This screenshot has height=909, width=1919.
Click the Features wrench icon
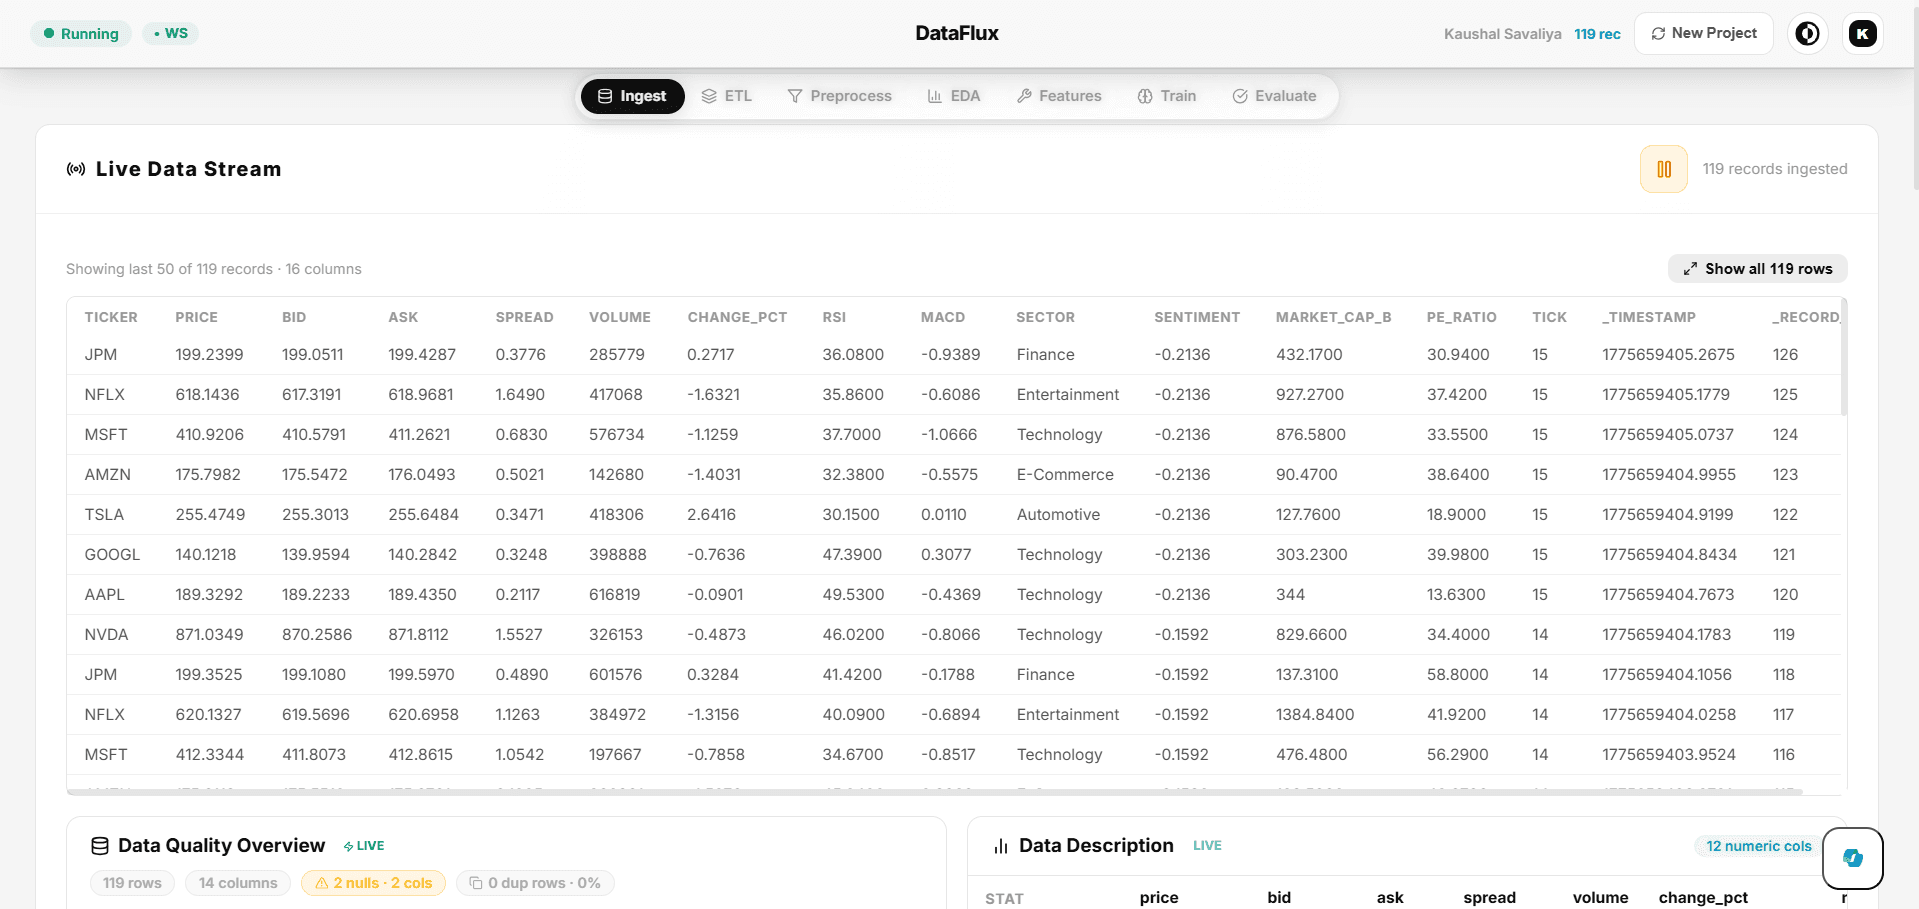pyautogui.click(x=1024, y=95)
